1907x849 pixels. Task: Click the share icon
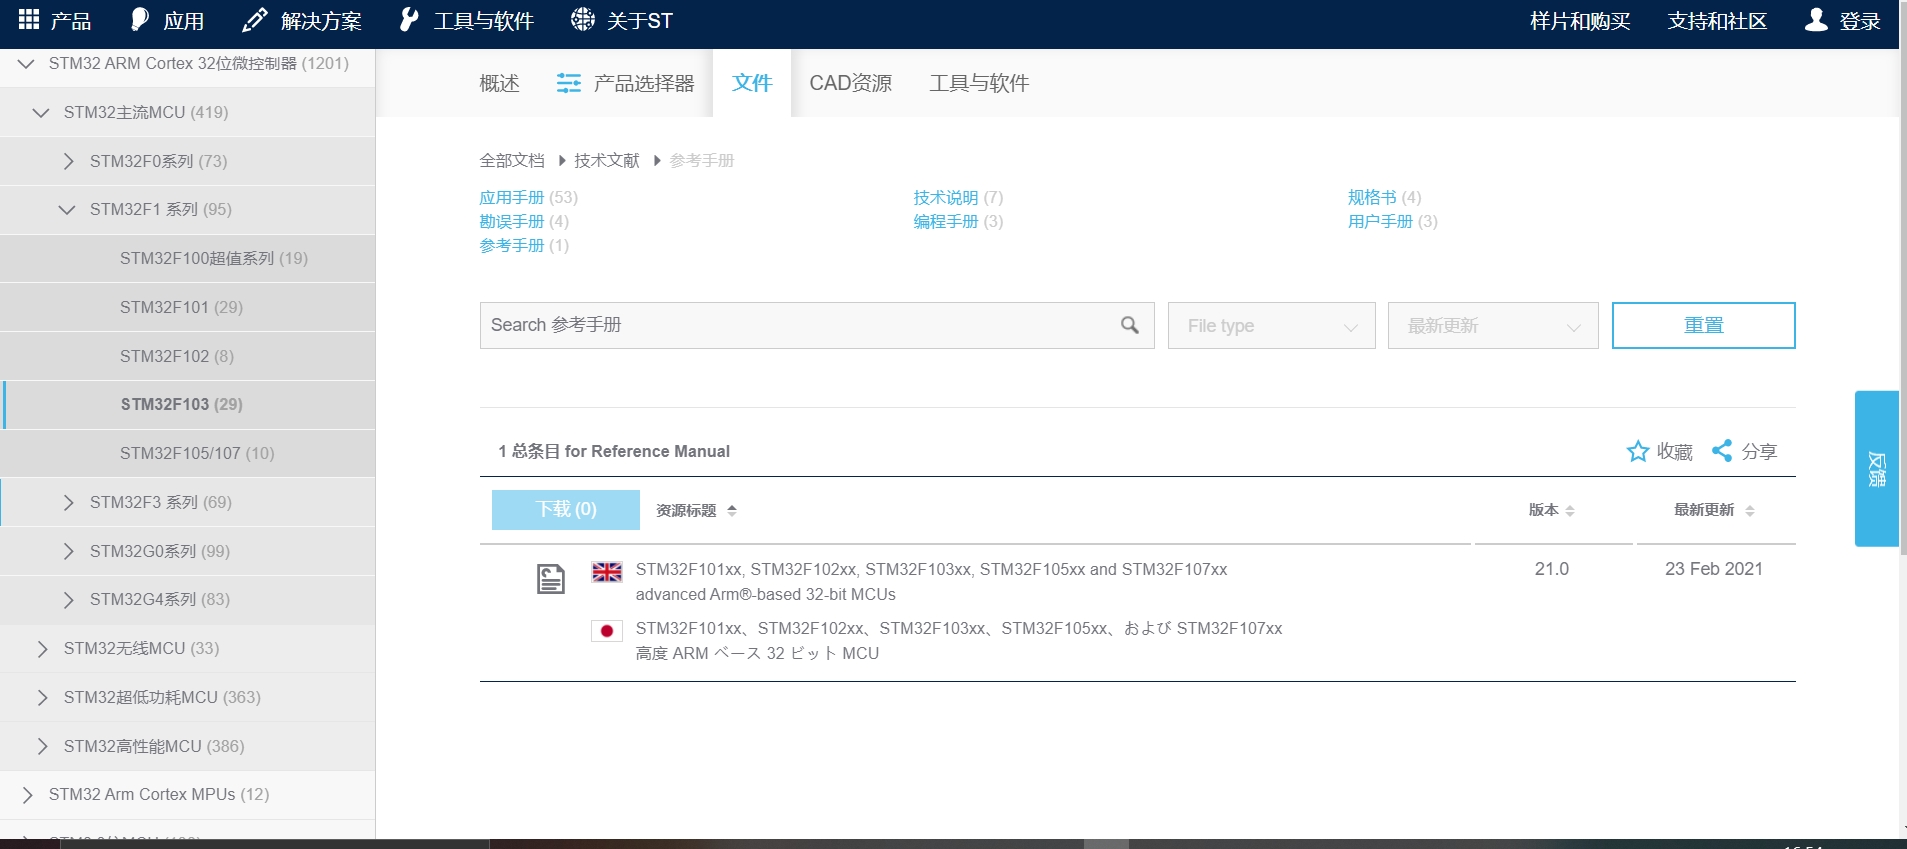(x=1722, y=451)
